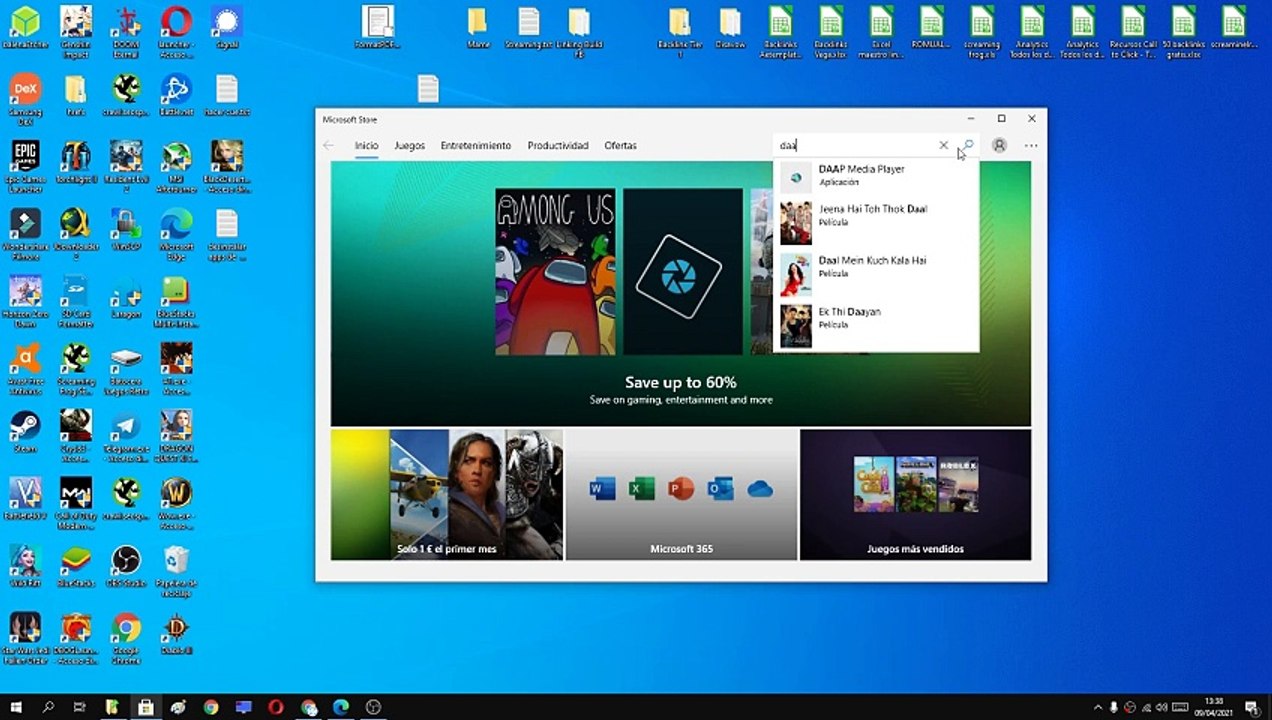The image size is (1272, 720).
Task: Select the Epic Games Launcher desktop icon
Action: [x=25, y=166]
